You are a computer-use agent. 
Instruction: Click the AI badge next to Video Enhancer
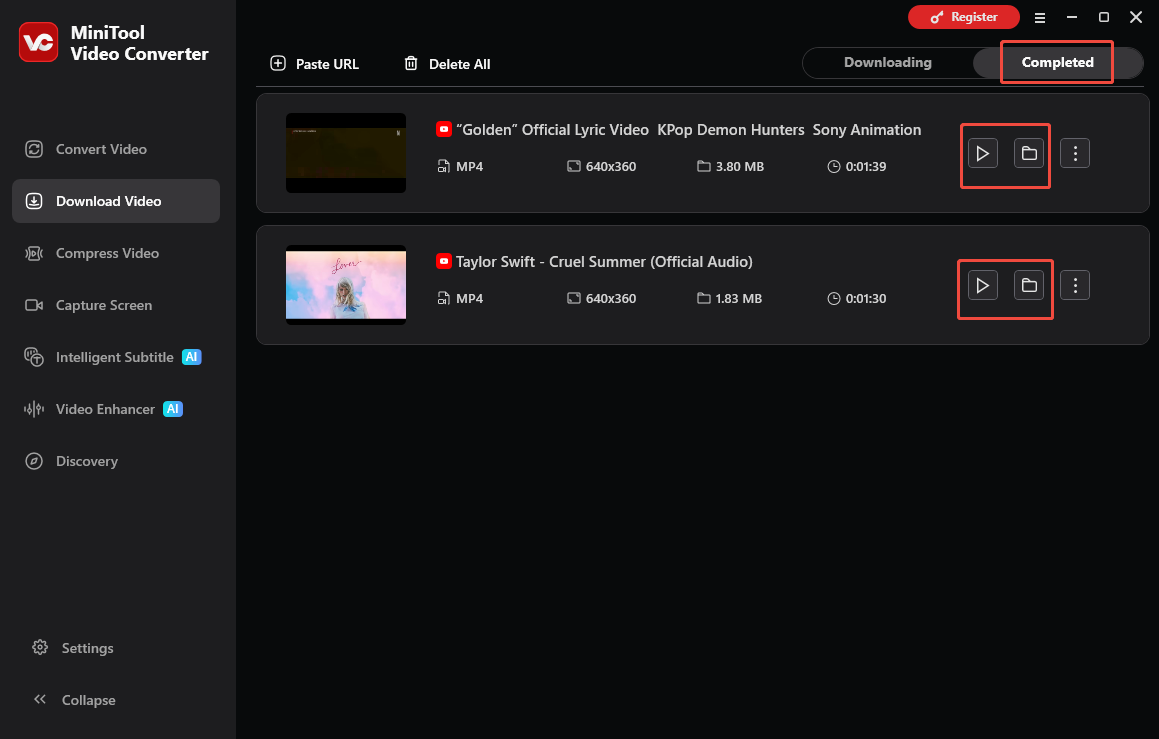[173, 409]
